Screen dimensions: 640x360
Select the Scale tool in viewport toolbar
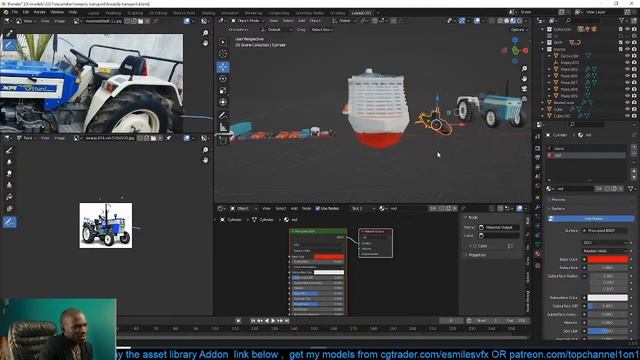click(x=223, y=91)
